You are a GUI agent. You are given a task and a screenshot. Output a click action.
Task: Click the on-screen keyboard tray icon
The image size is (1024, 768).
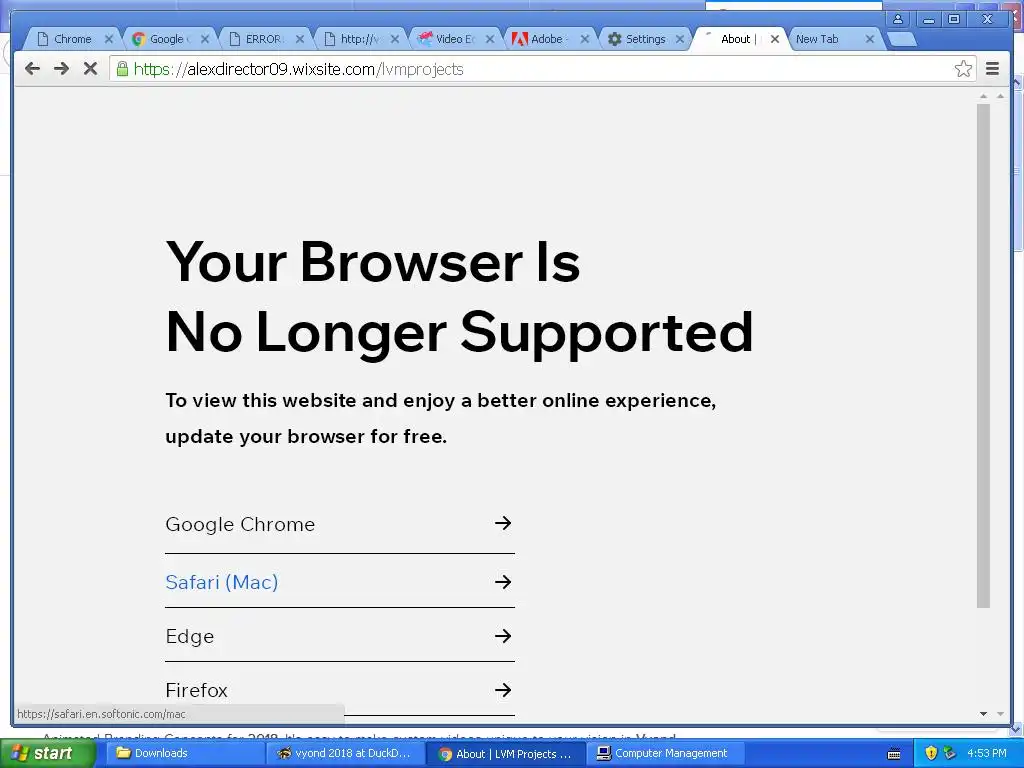[895, 754]
